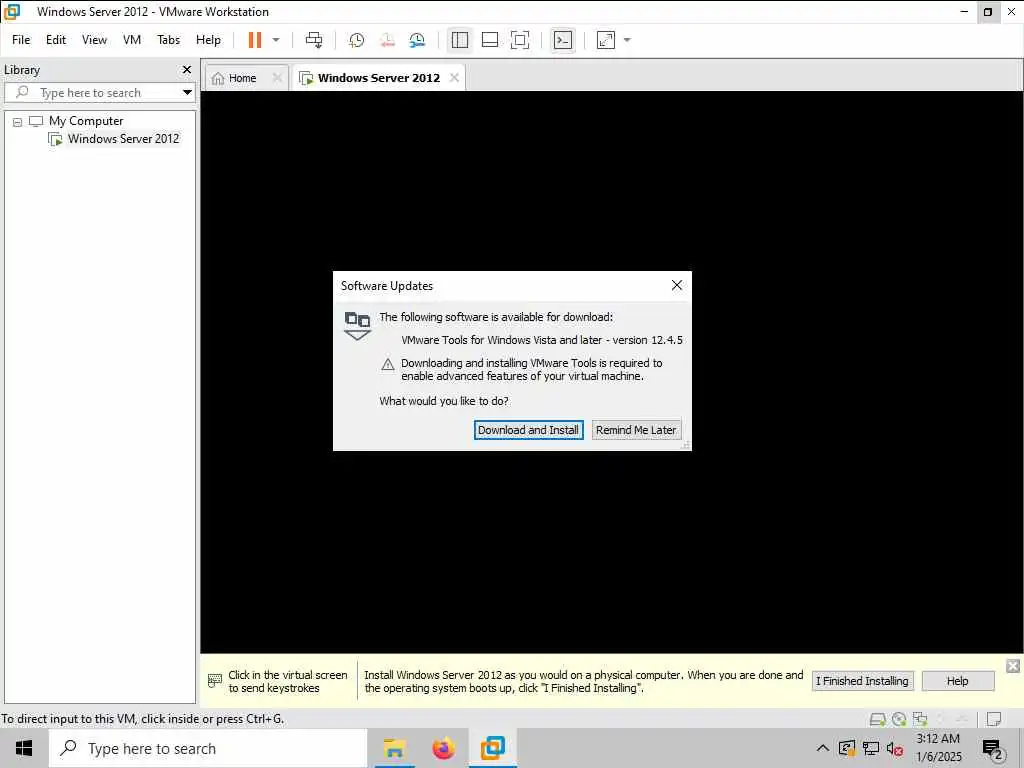Screen dimensions: 1024x768
Task: Click VMware Workstation taskbar icon
Action: click(x=493, y=748)
